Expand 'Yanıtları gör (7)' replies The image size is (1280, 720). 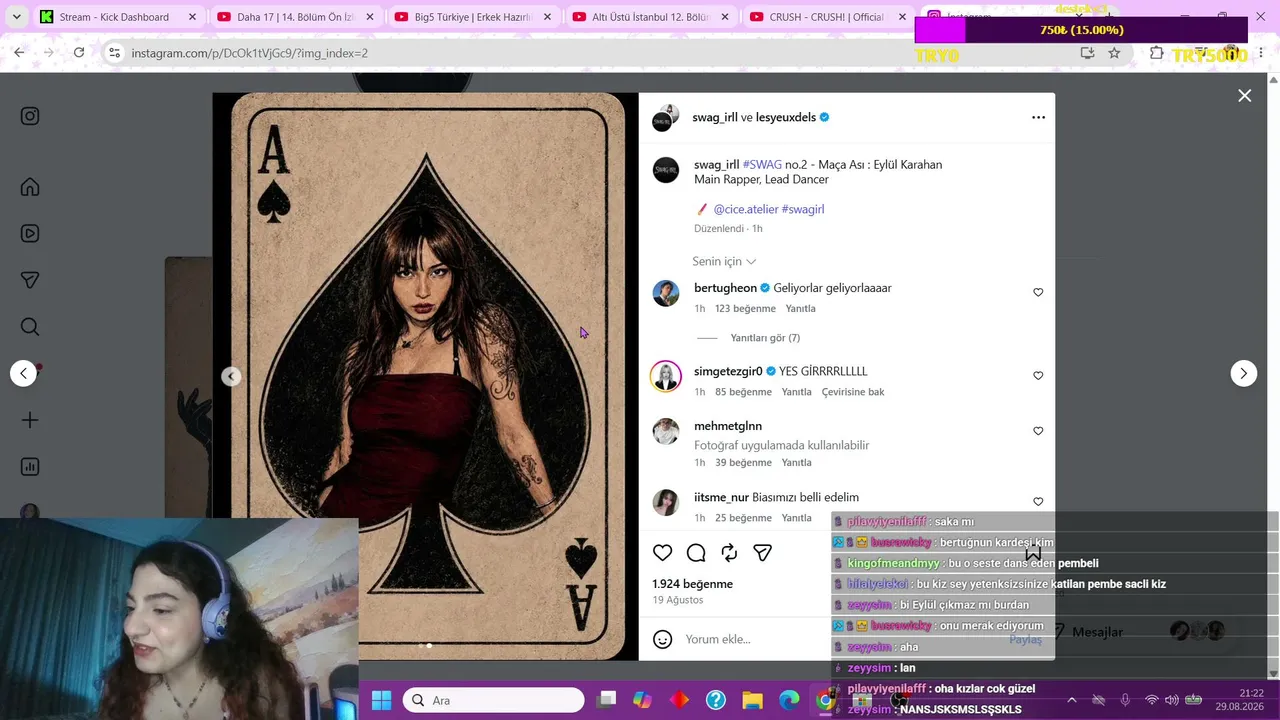(765, 338)
